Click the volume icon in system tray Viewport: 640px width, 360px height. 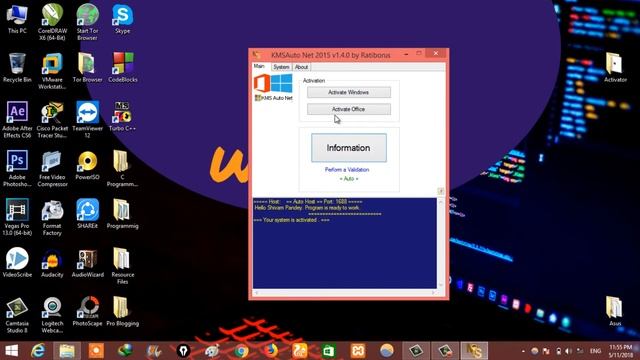(x=568, y=351)
